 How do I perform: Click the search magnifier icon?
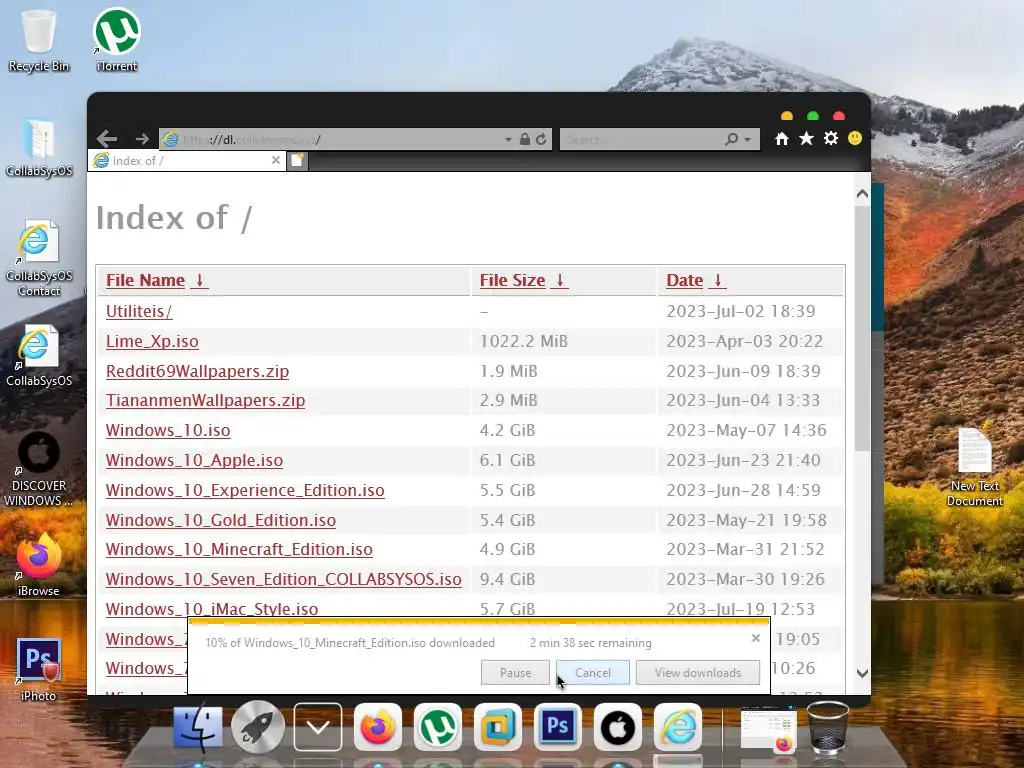point(732,139)
